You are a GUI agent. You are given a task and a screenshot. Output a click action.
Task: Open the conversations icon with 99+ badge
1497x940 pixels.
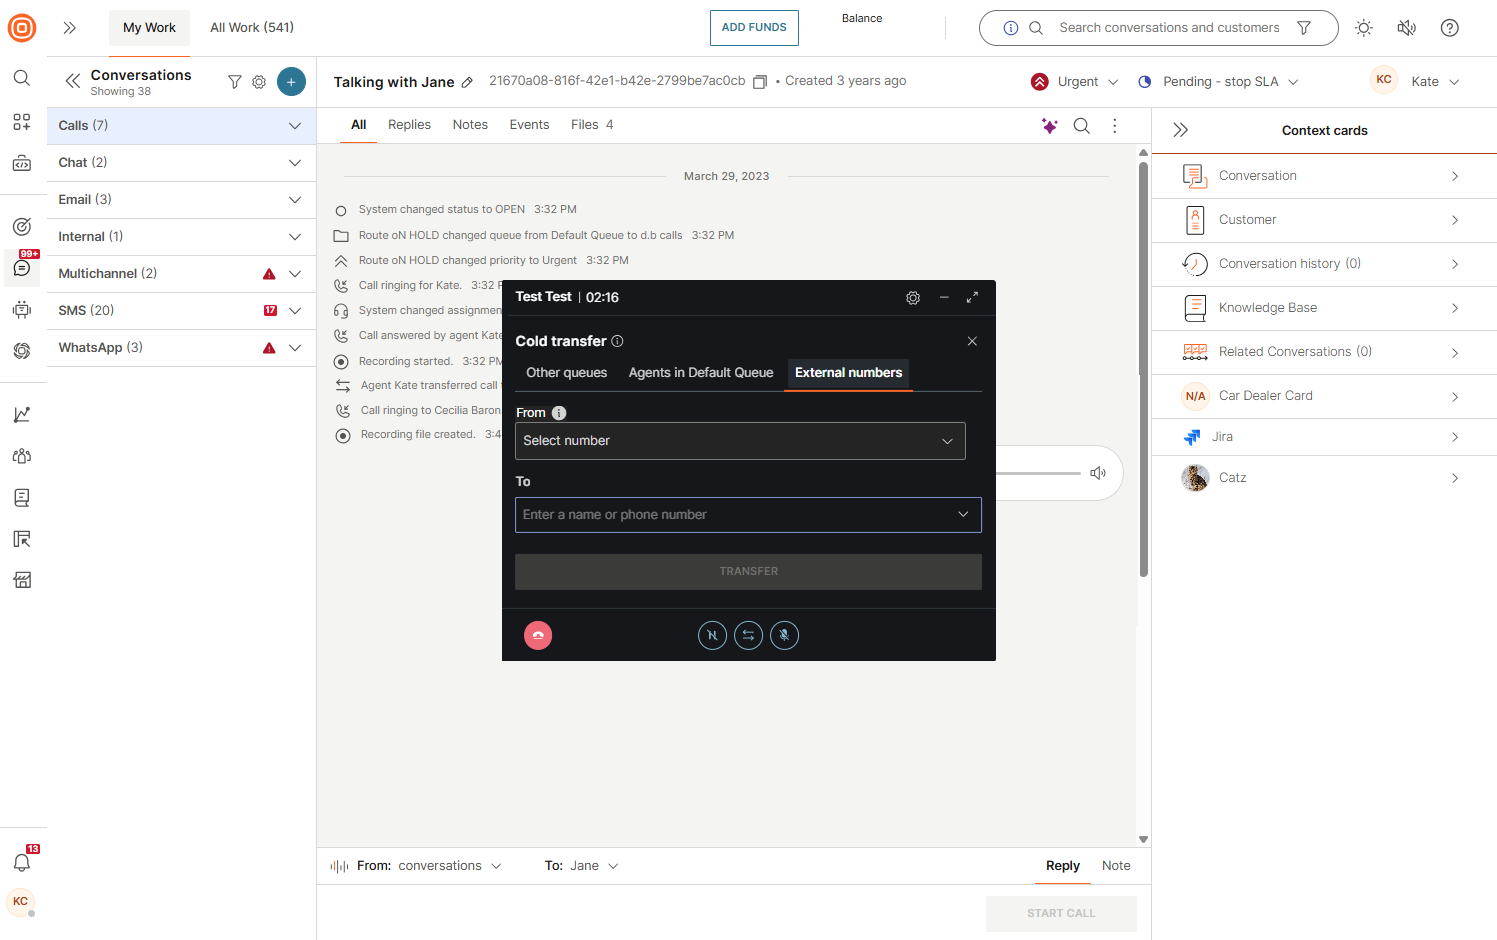[22, 268]
